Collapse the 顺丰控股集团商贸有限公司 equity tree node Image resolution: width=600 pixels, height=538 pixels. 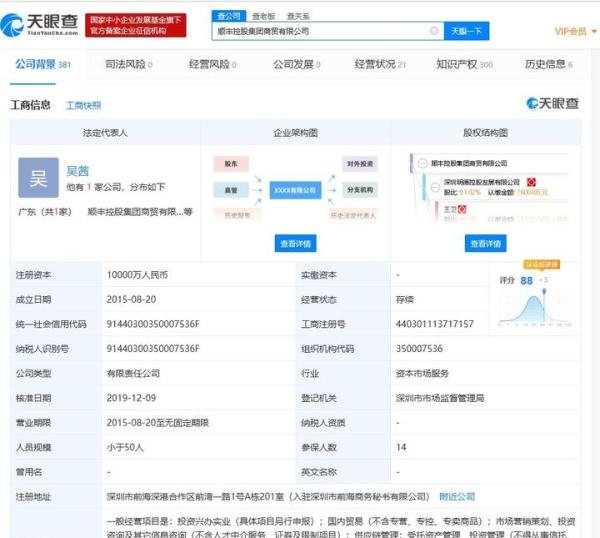tap(422, 163)
